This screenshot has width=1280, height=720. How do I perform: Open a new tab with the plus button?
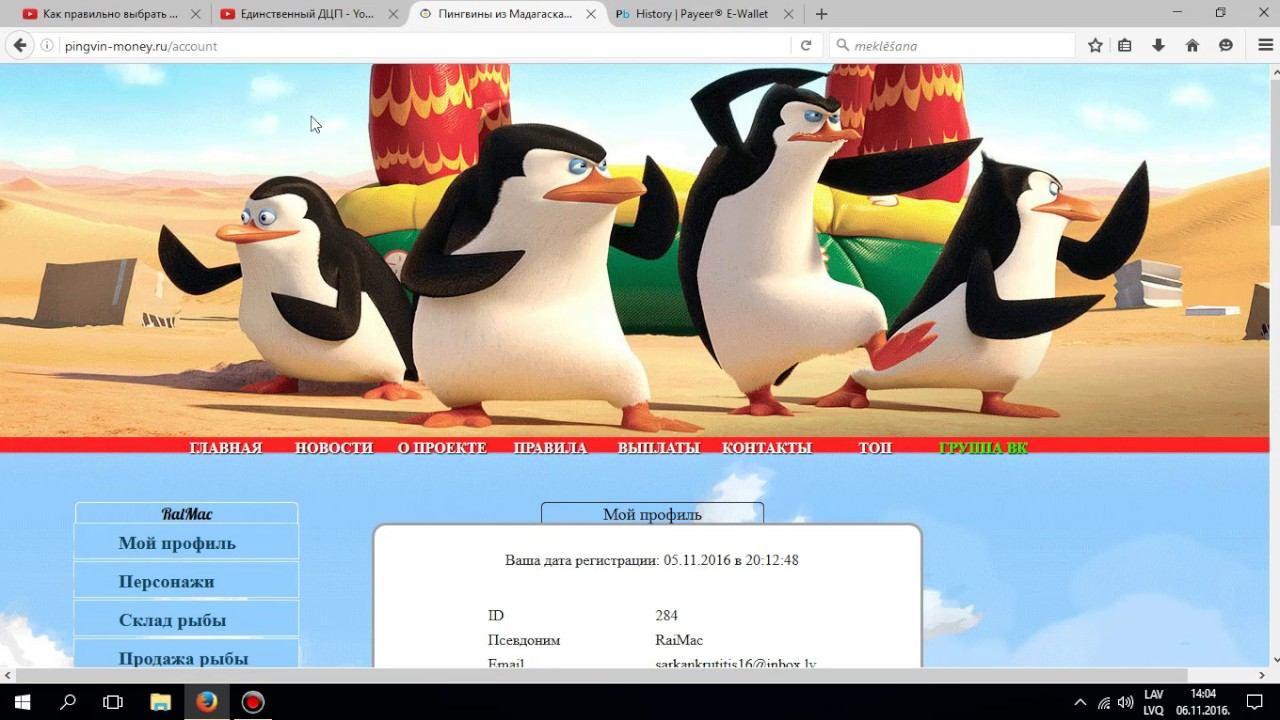pyautogui.click(x=821, y=14)
